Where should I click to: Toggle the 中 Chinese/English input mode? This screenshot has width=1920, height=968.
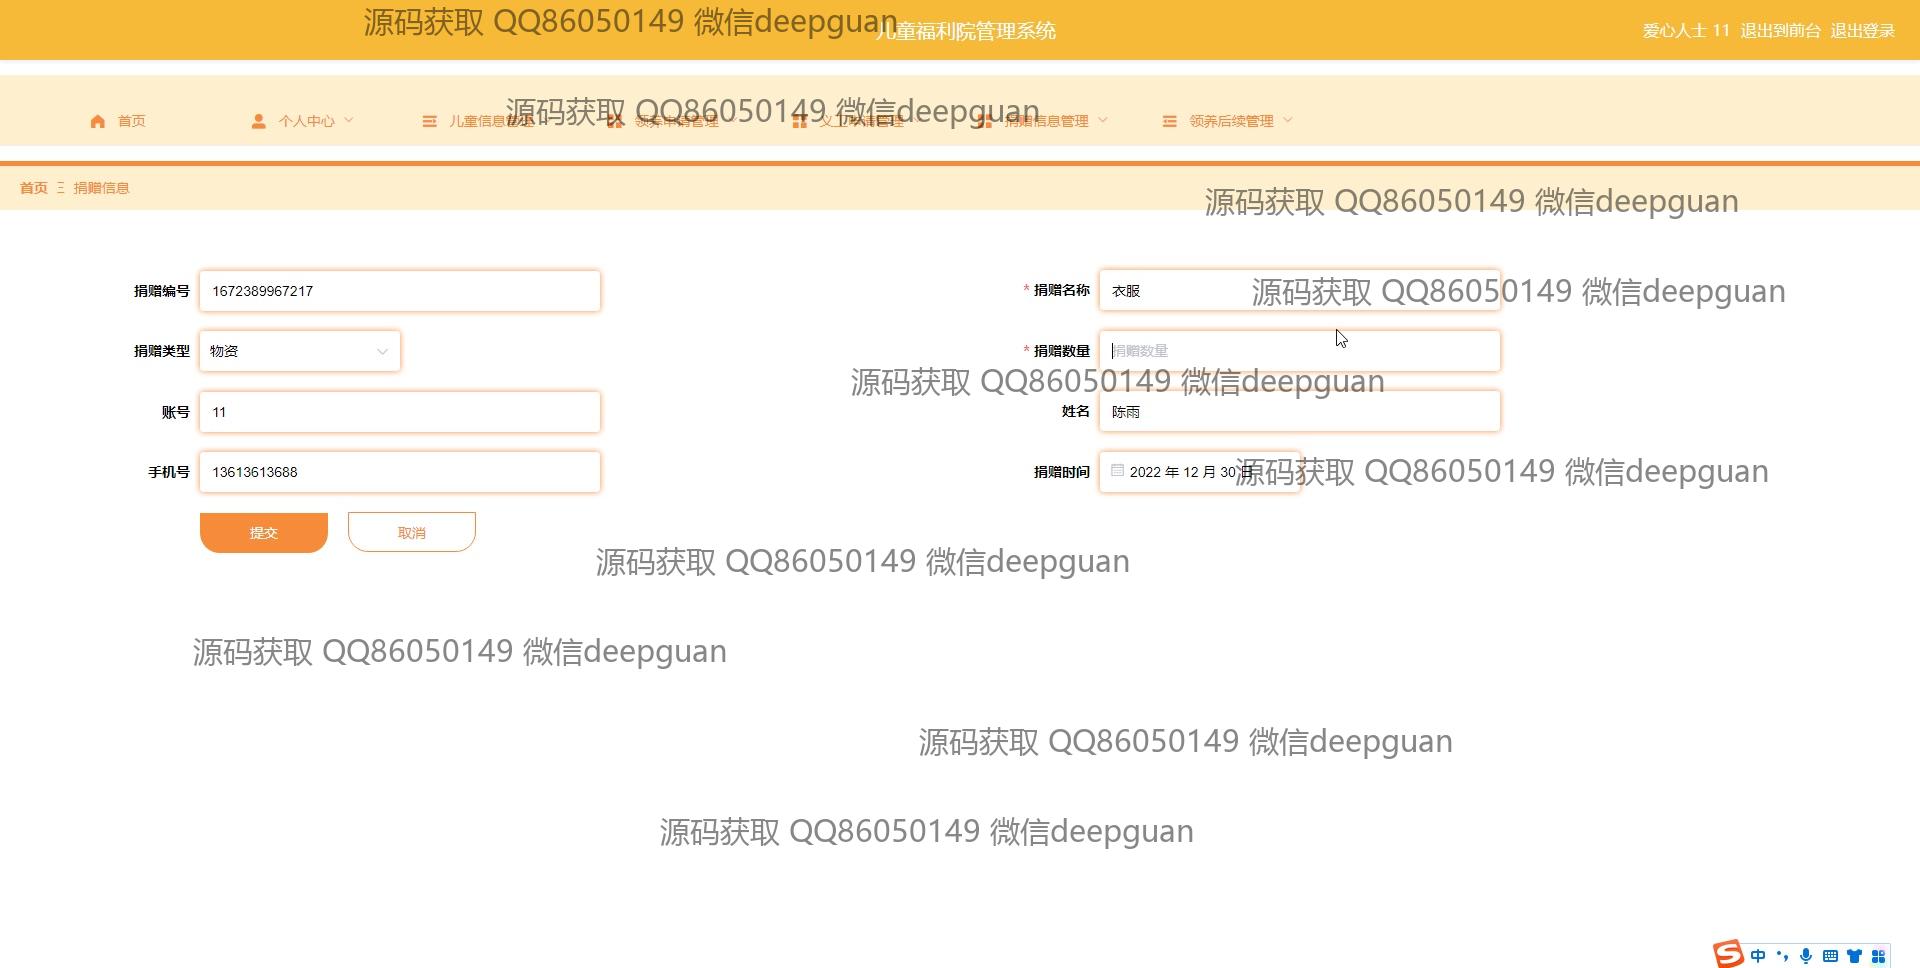(x=1758, y=956)
